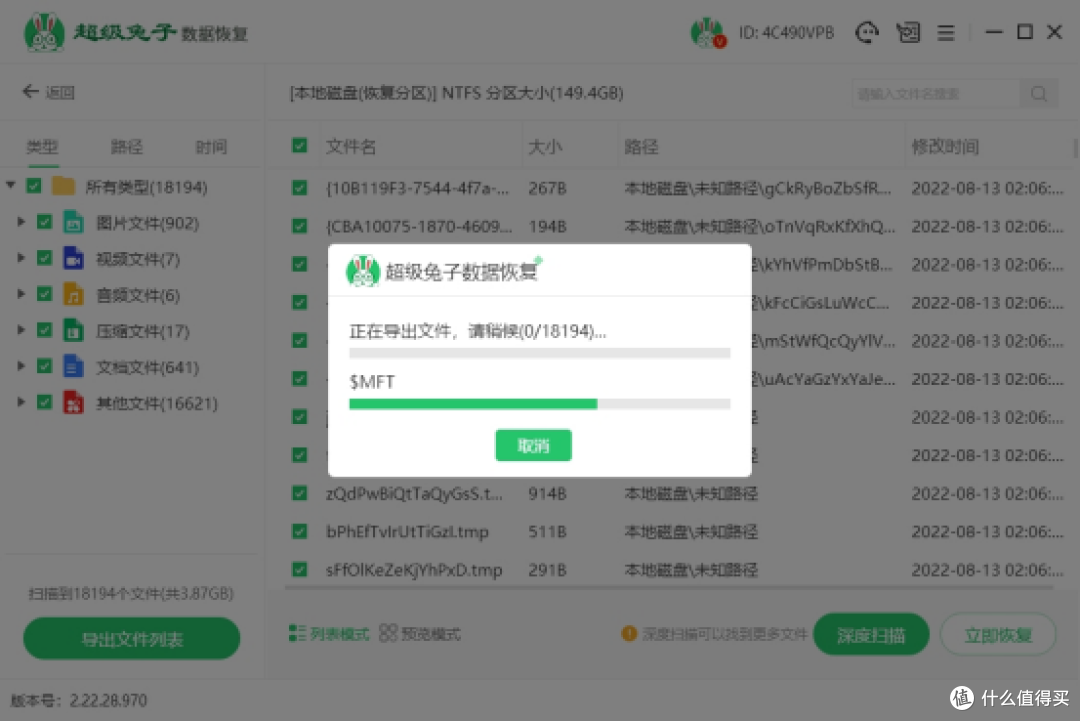Select the 时间 tab

pos(211,147)
